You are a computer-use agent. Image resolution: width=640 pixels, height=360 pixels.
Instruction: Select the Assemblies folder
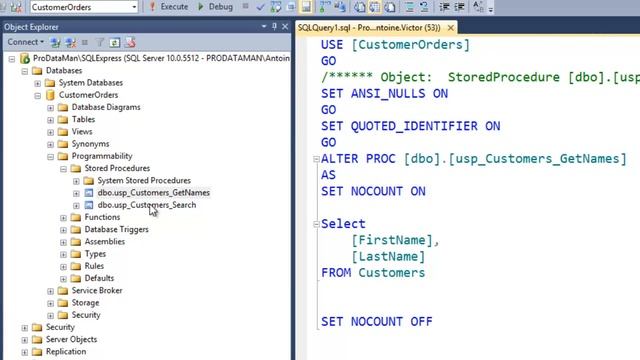104,242
